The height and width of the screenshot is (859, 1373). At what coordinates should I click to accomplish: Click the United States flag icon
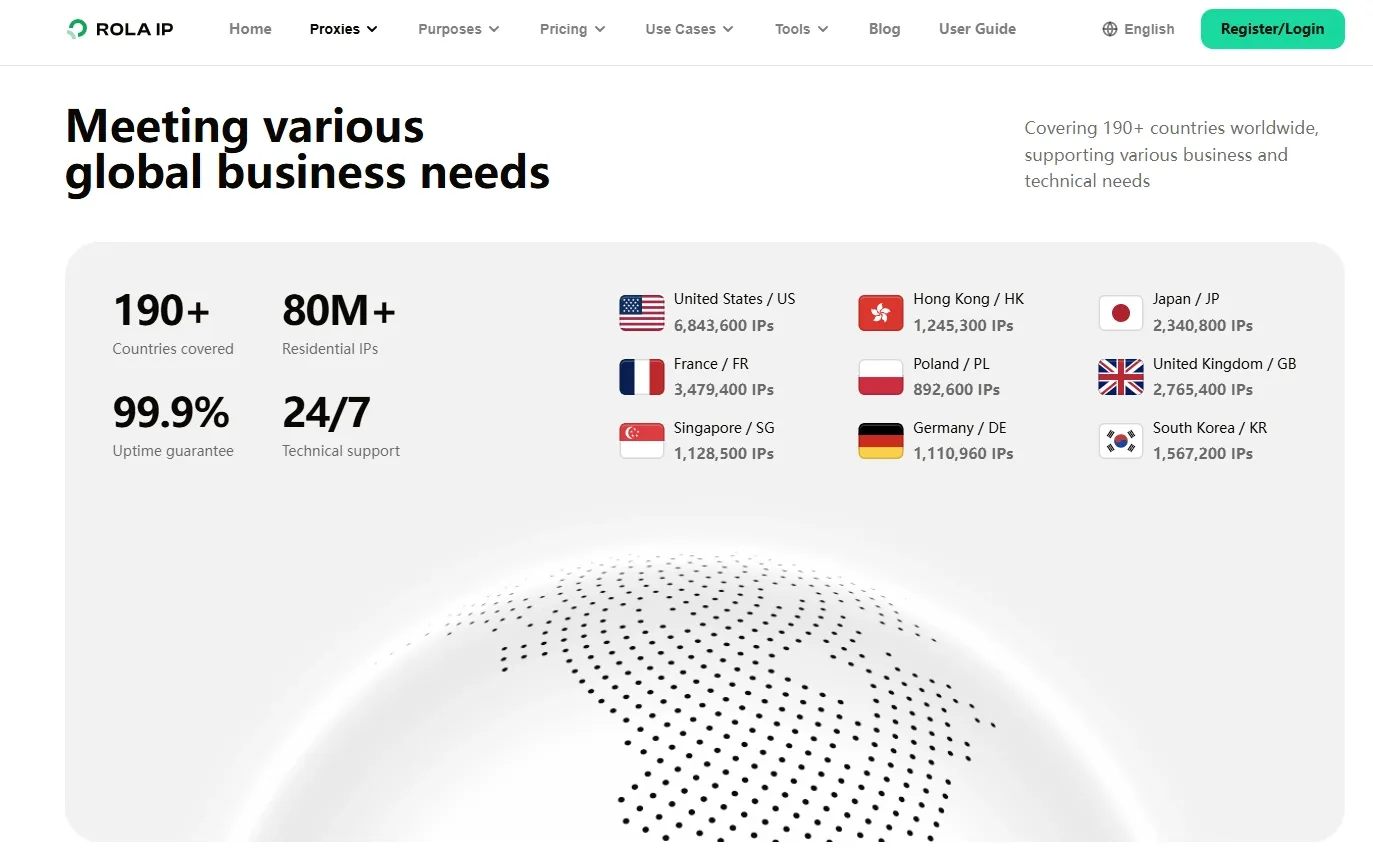tap(642, 313)
